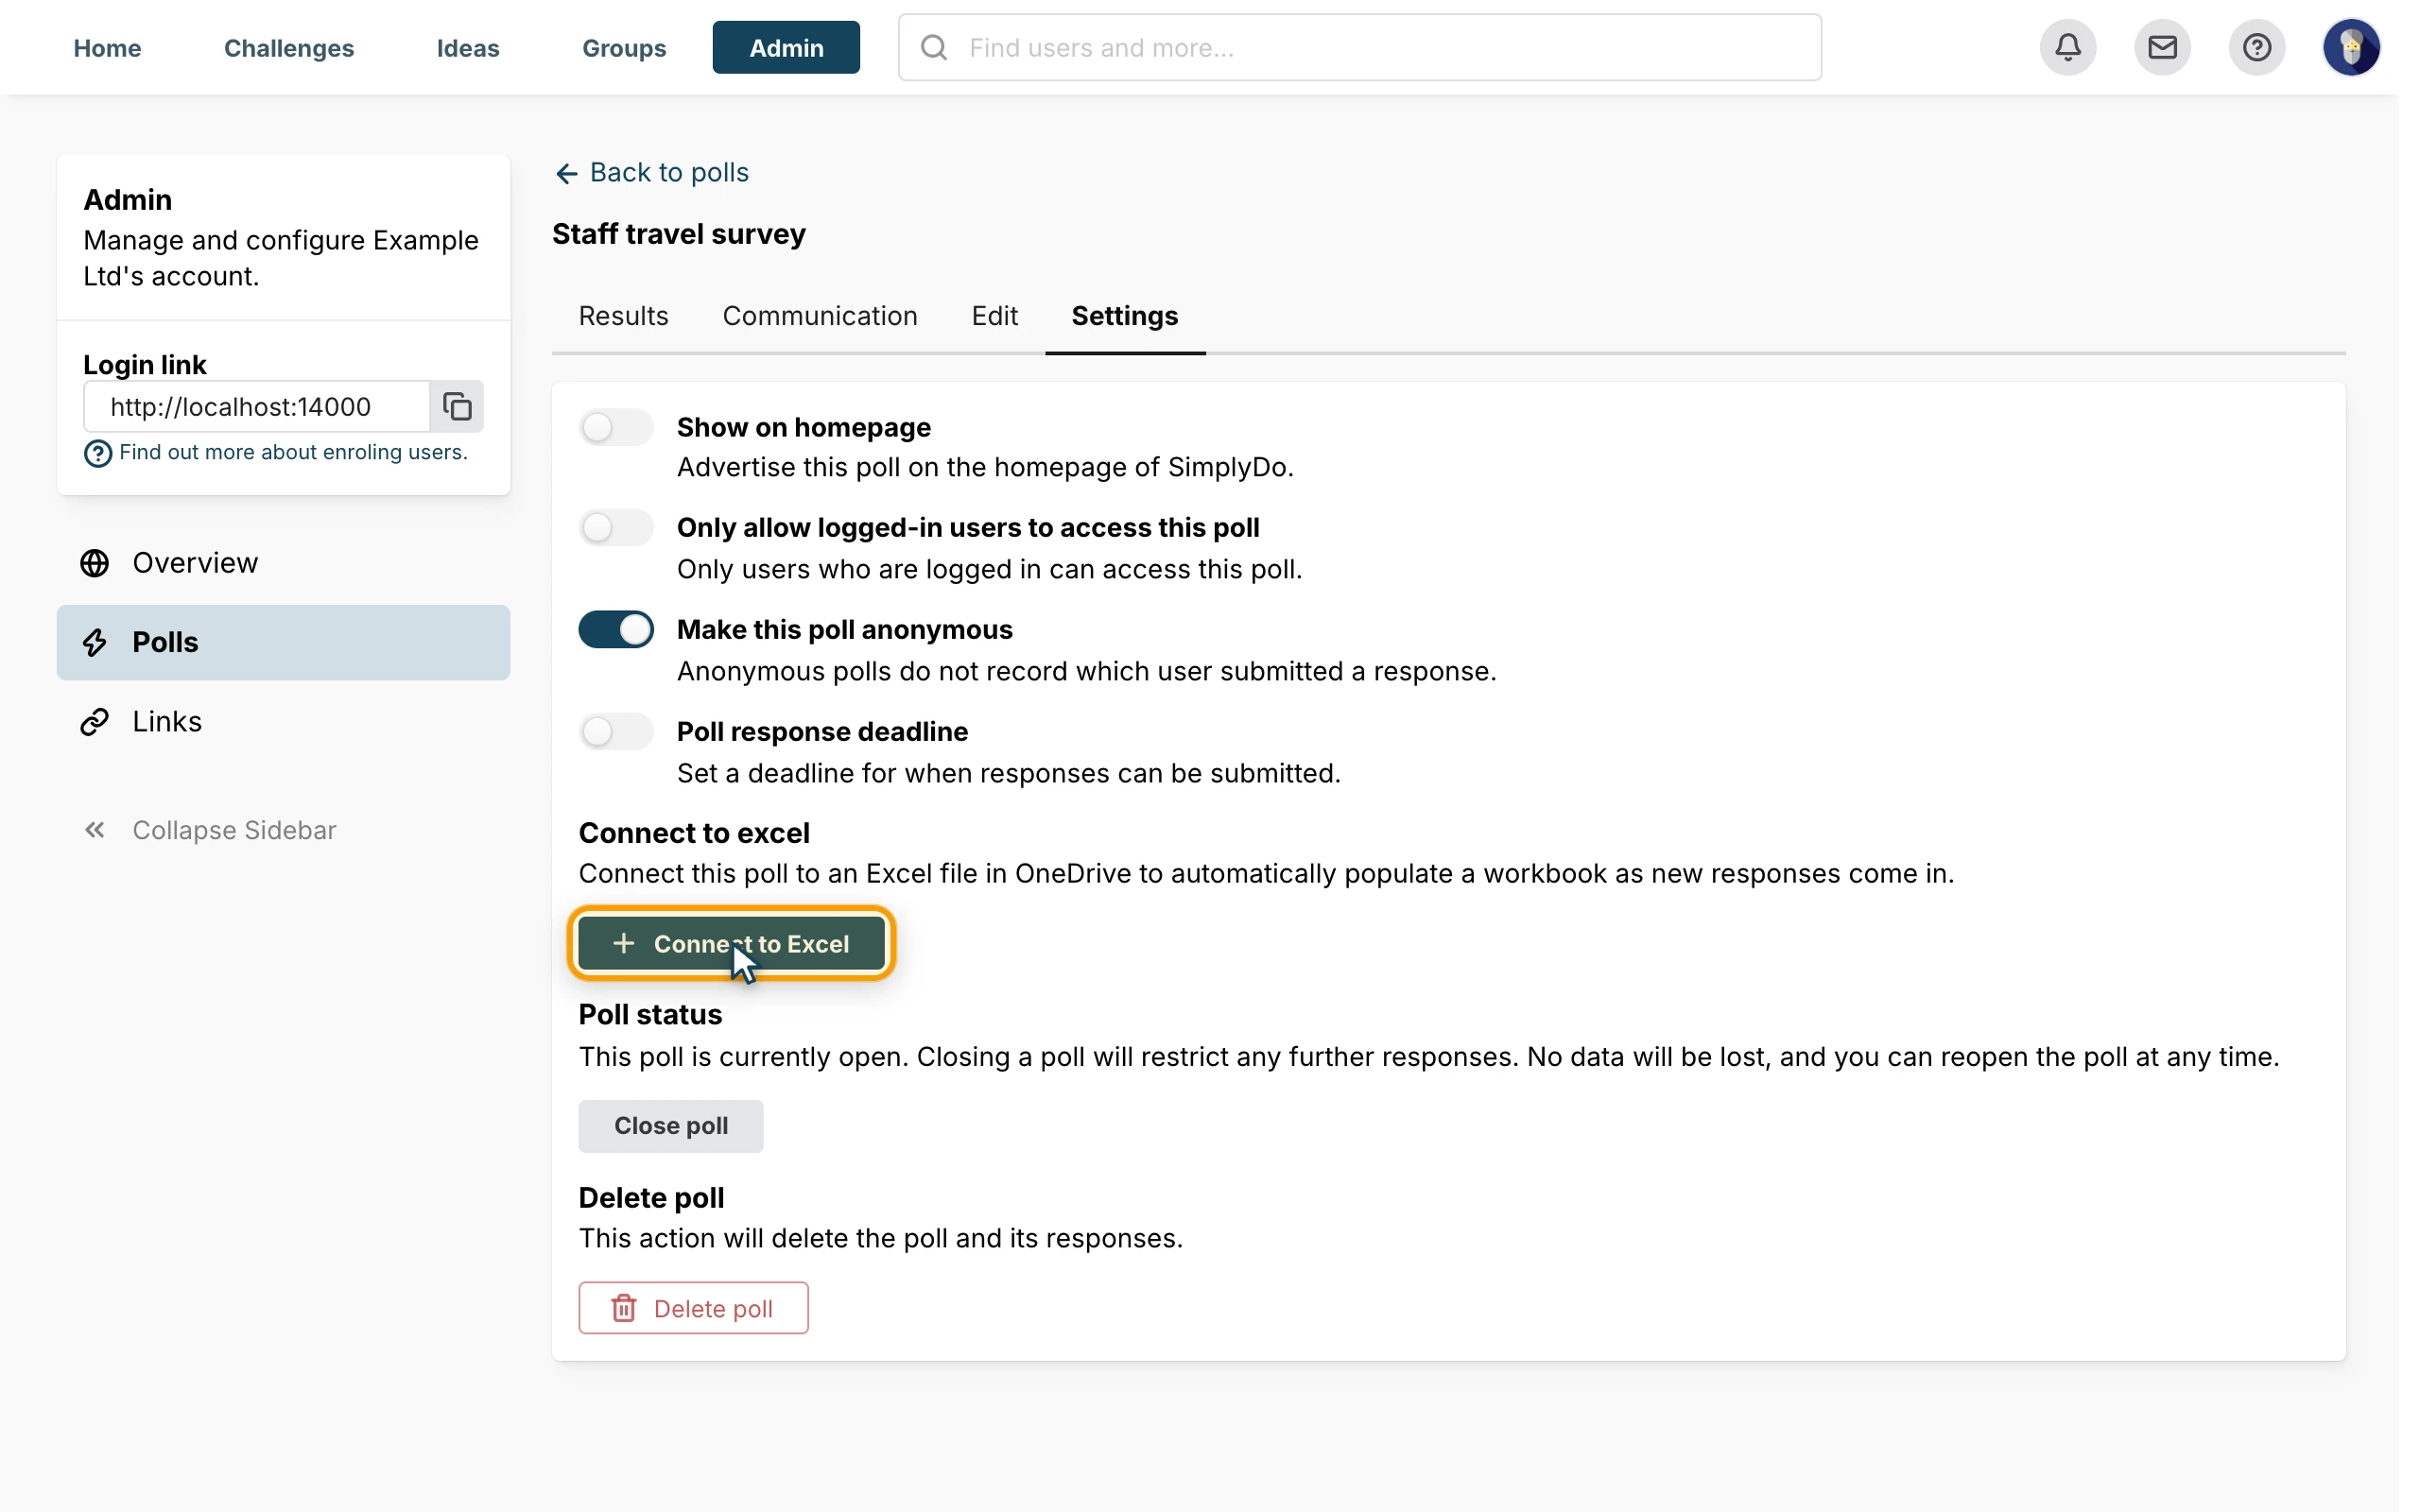Open the user profile avatar
2420x1512 pixels.
[x=2351, y=47]
